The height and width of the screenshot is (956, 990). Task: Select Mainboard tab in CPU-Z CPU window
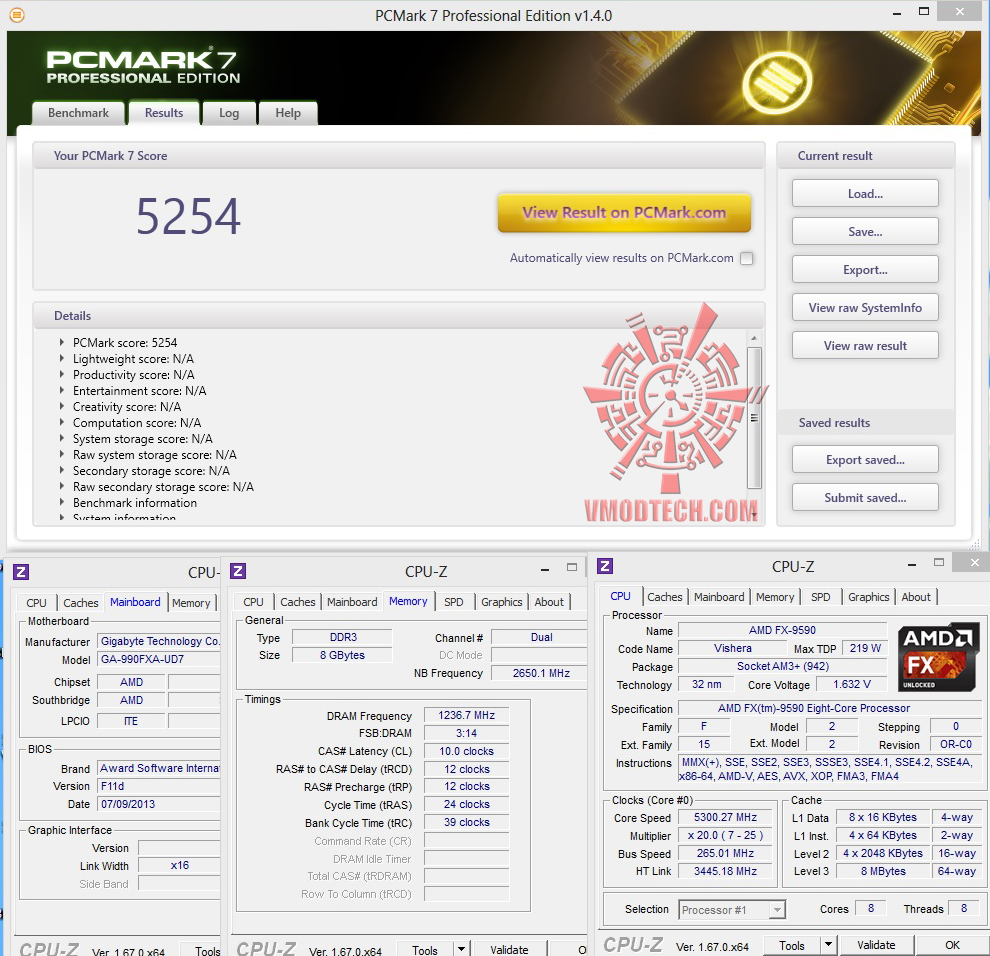click(719, 597)
